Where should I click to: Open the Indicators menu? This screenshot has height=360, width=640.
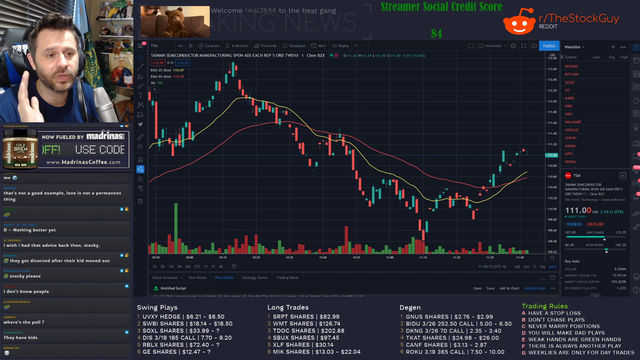pyautogui.click(x=237, y=46)
